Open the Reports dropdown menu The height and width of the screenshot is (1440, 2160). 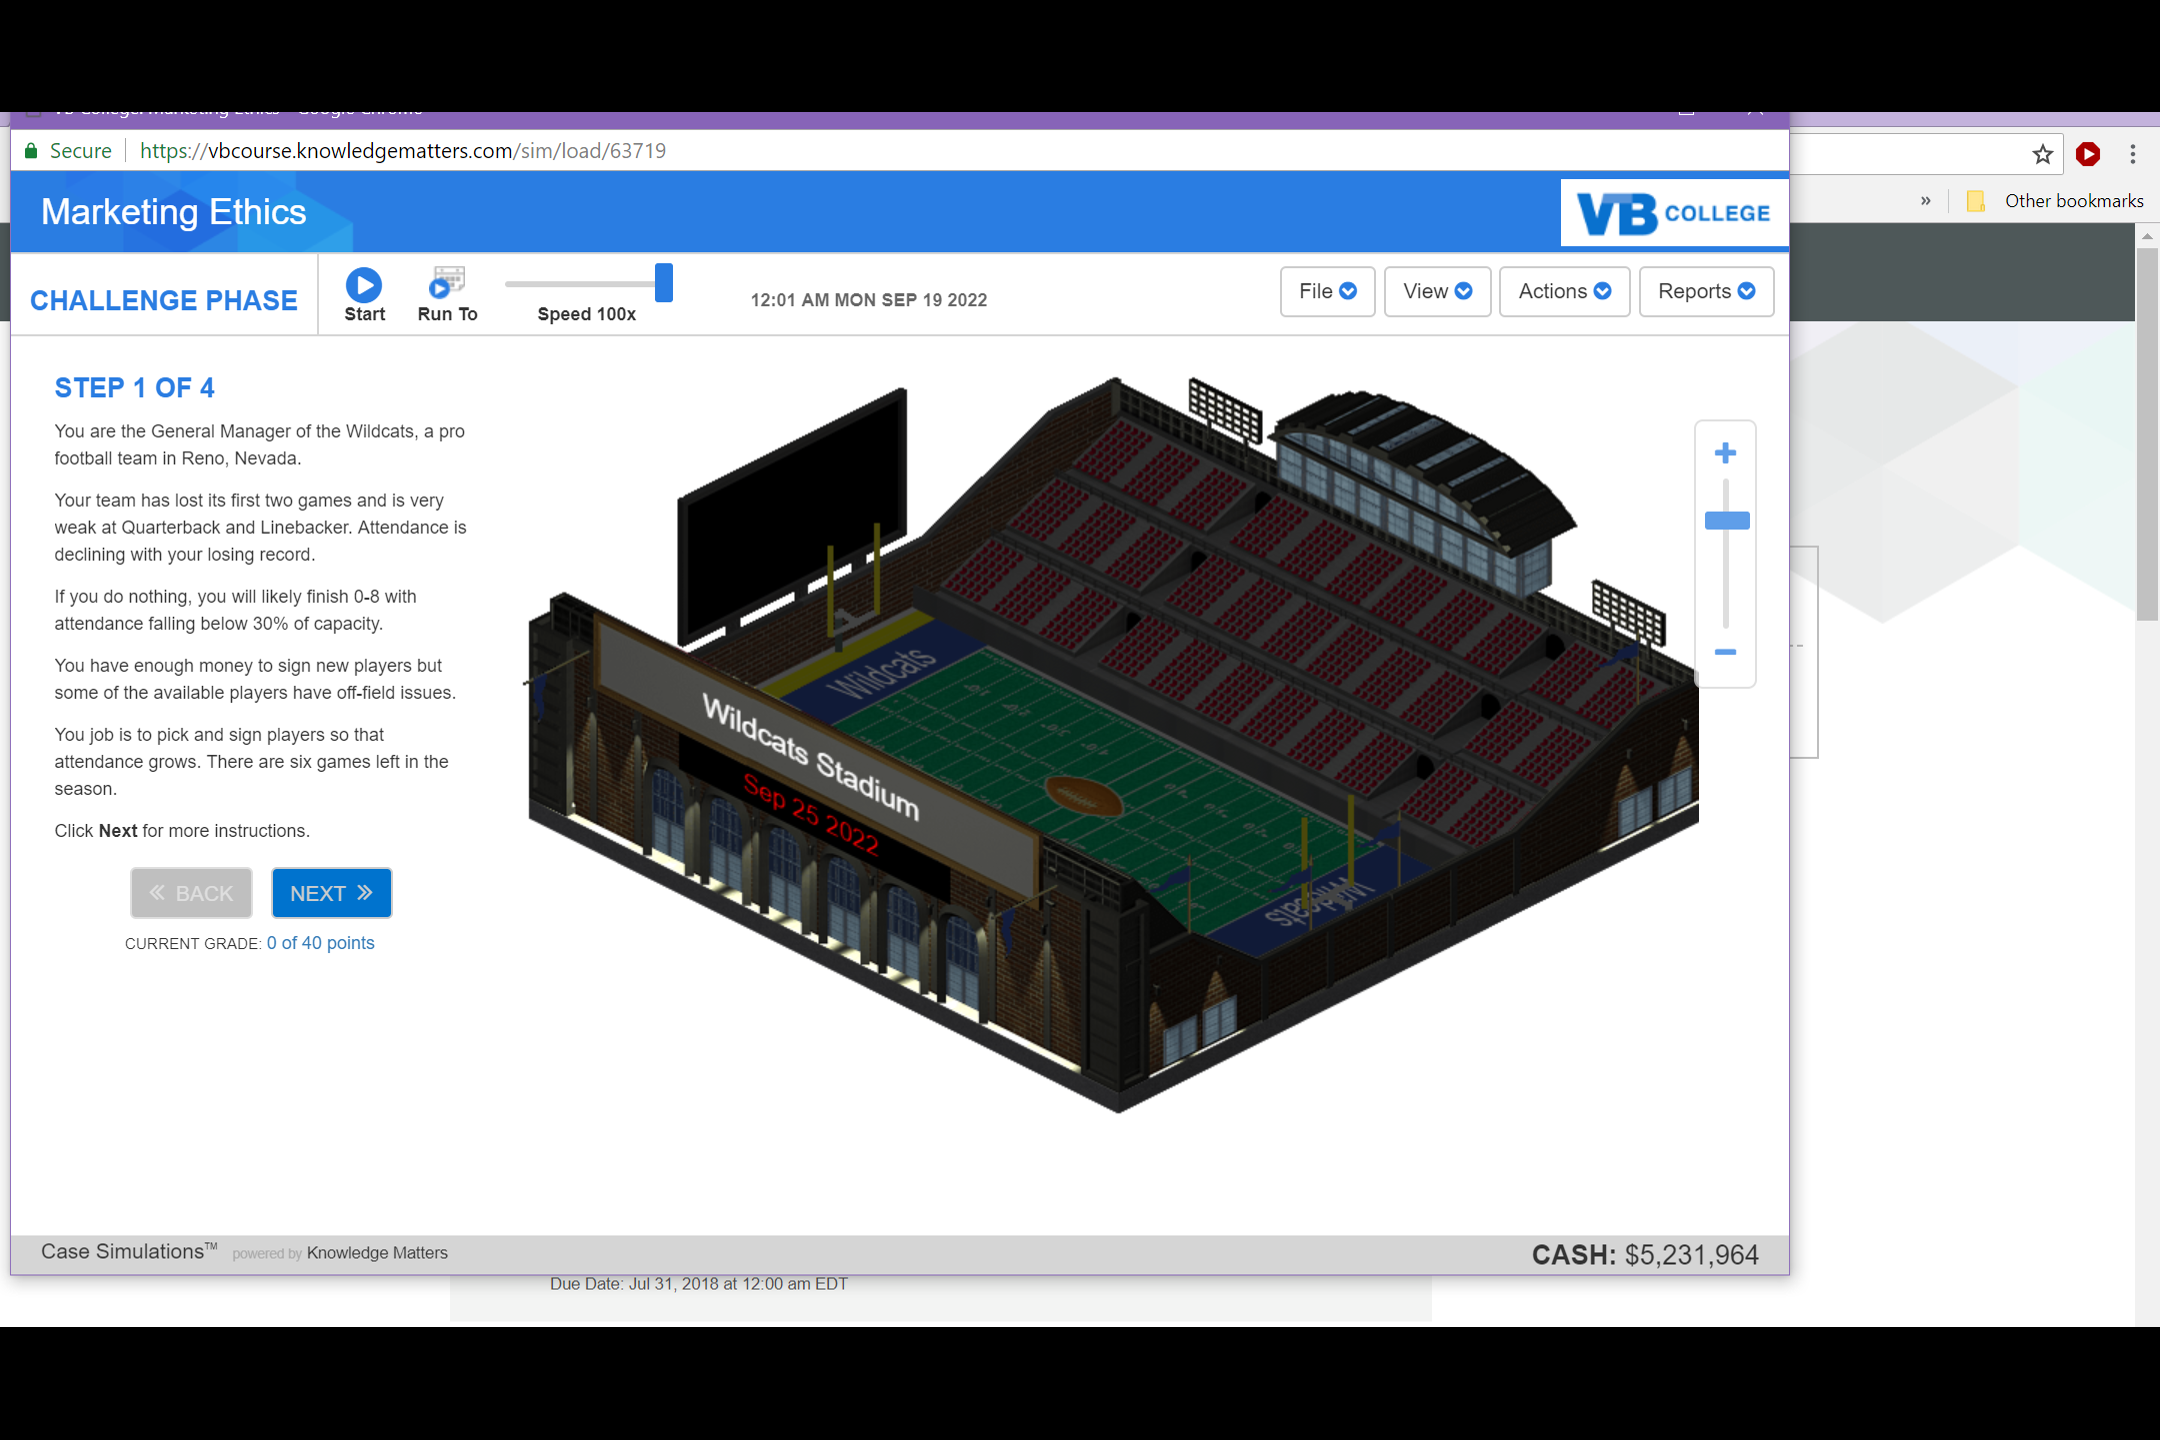[x=1706, y=291]
